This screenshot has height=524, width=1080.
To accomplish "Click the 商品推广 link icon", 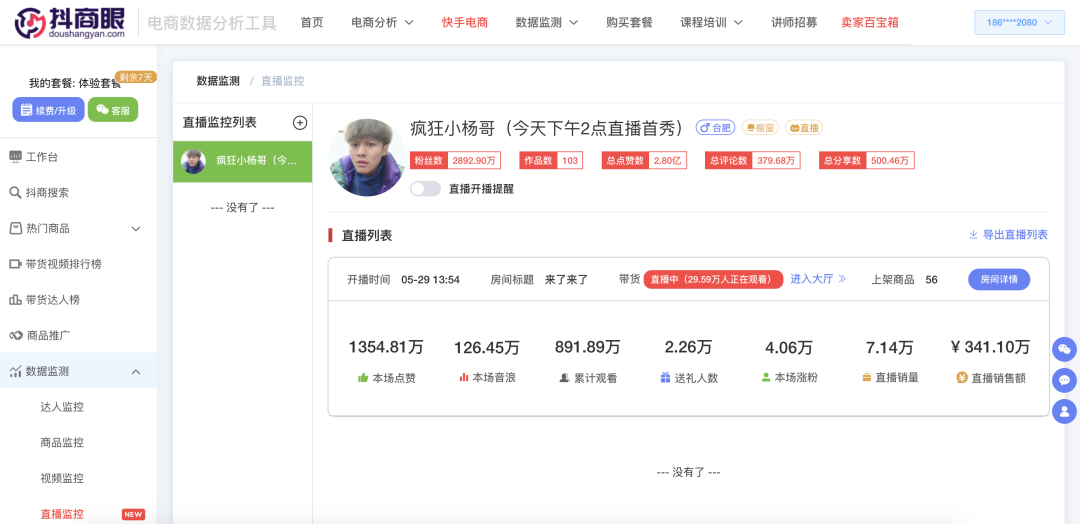I will tap(15, 336).
